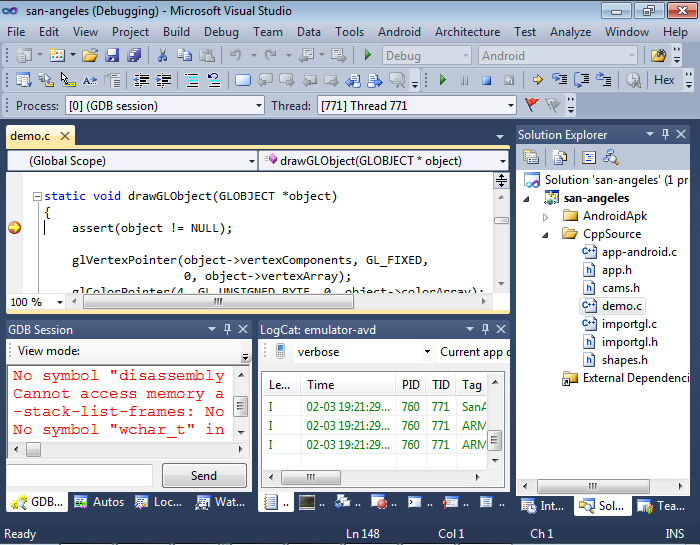Click the red flag thread icon
The height and width of the screenshot is (545, 700).
click(x=532, y=105)
